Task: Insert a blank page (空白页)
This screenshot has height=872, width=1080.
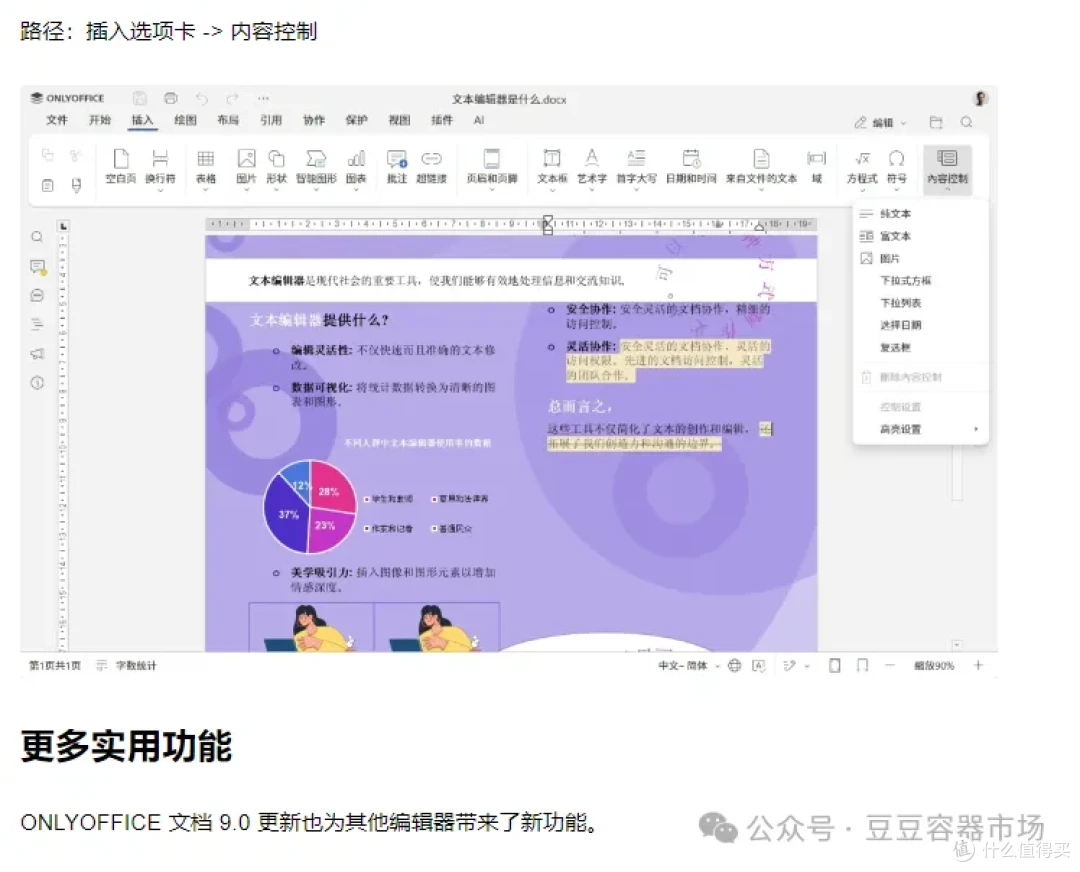Action: click(x=121, y=166)
